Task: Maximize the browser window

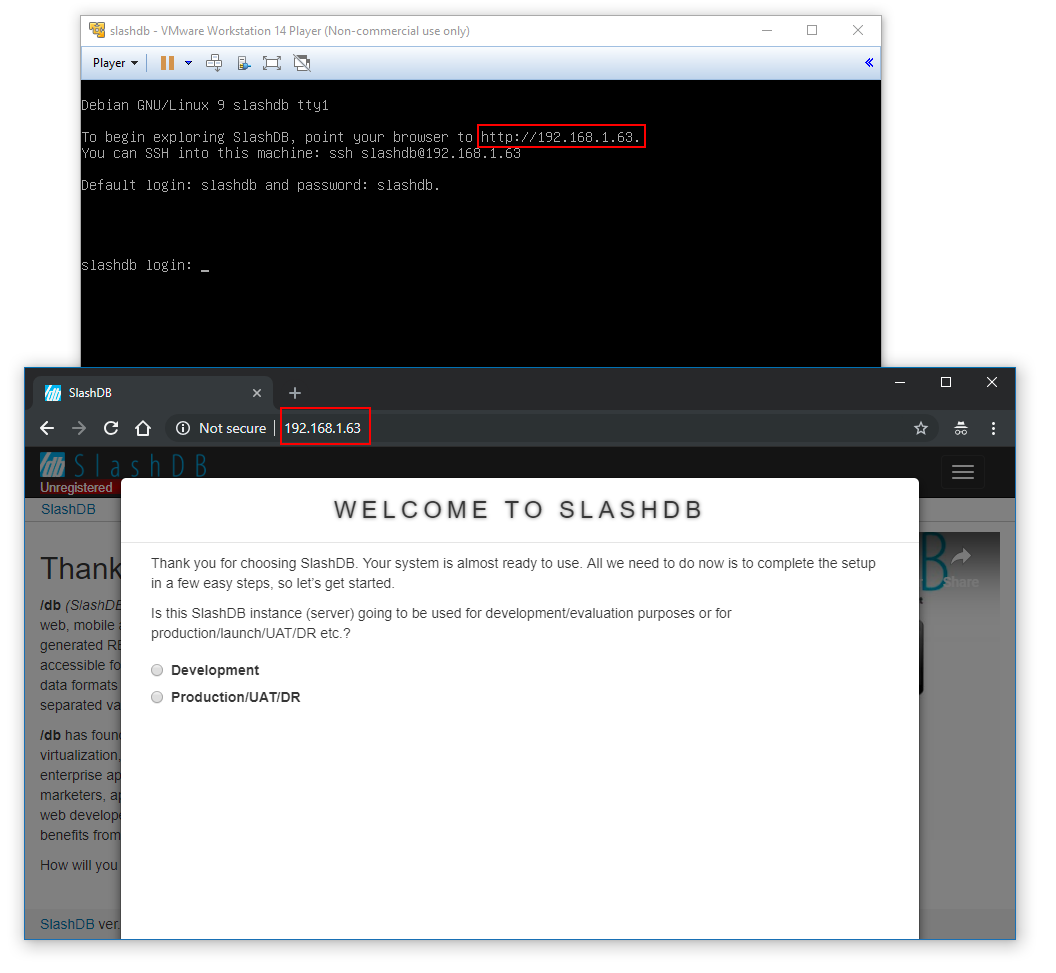Action: coord(946,382)
